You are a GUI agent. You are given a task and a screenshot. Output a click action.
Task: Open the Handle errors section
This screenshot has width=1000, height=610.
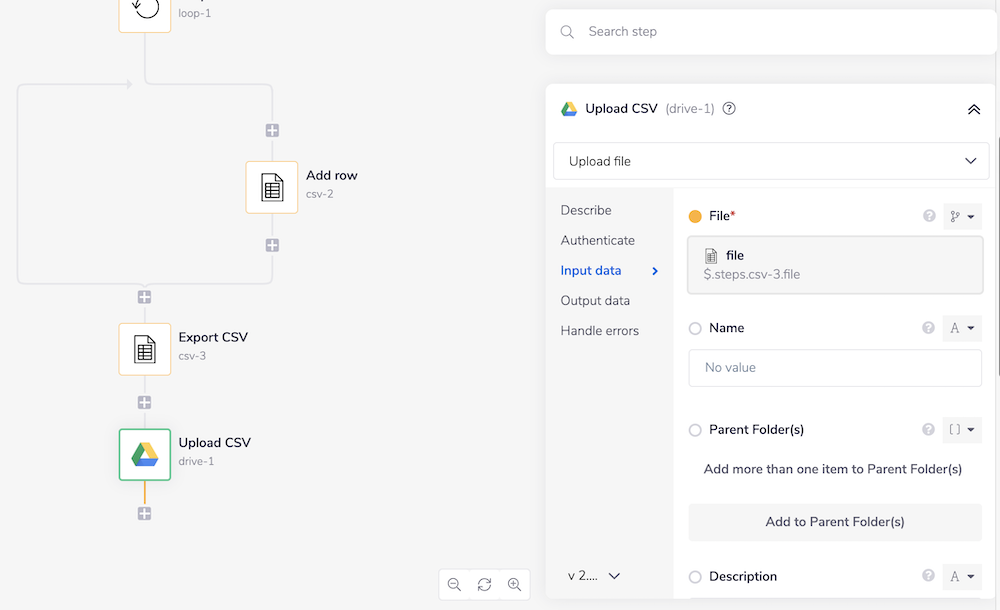coord(599,330)
